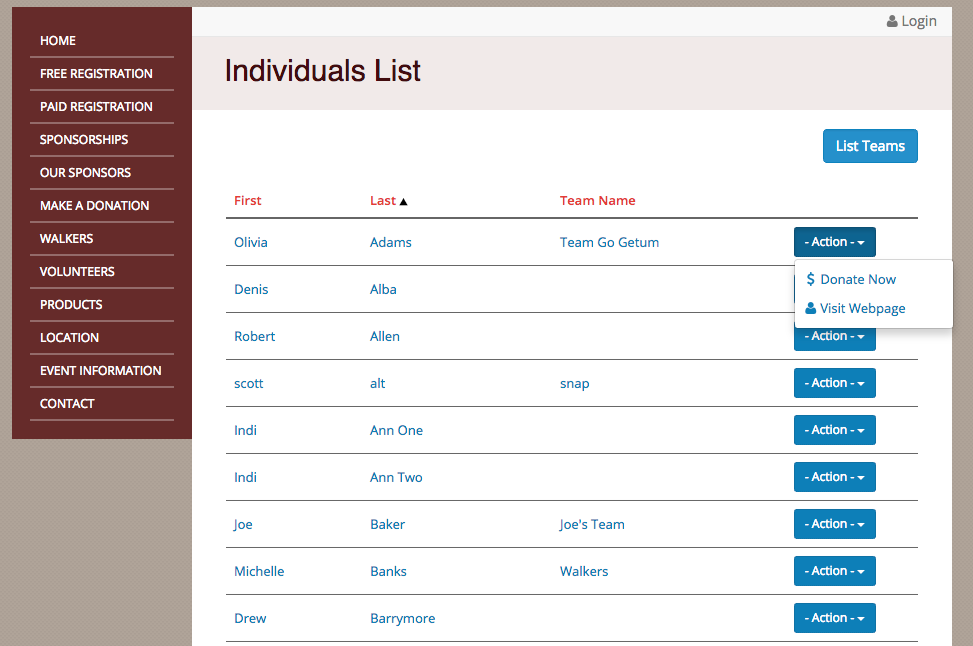The width and height of the screenshot is (973, 646).
Task: Open the Joe's Team link
Action: 591,524
